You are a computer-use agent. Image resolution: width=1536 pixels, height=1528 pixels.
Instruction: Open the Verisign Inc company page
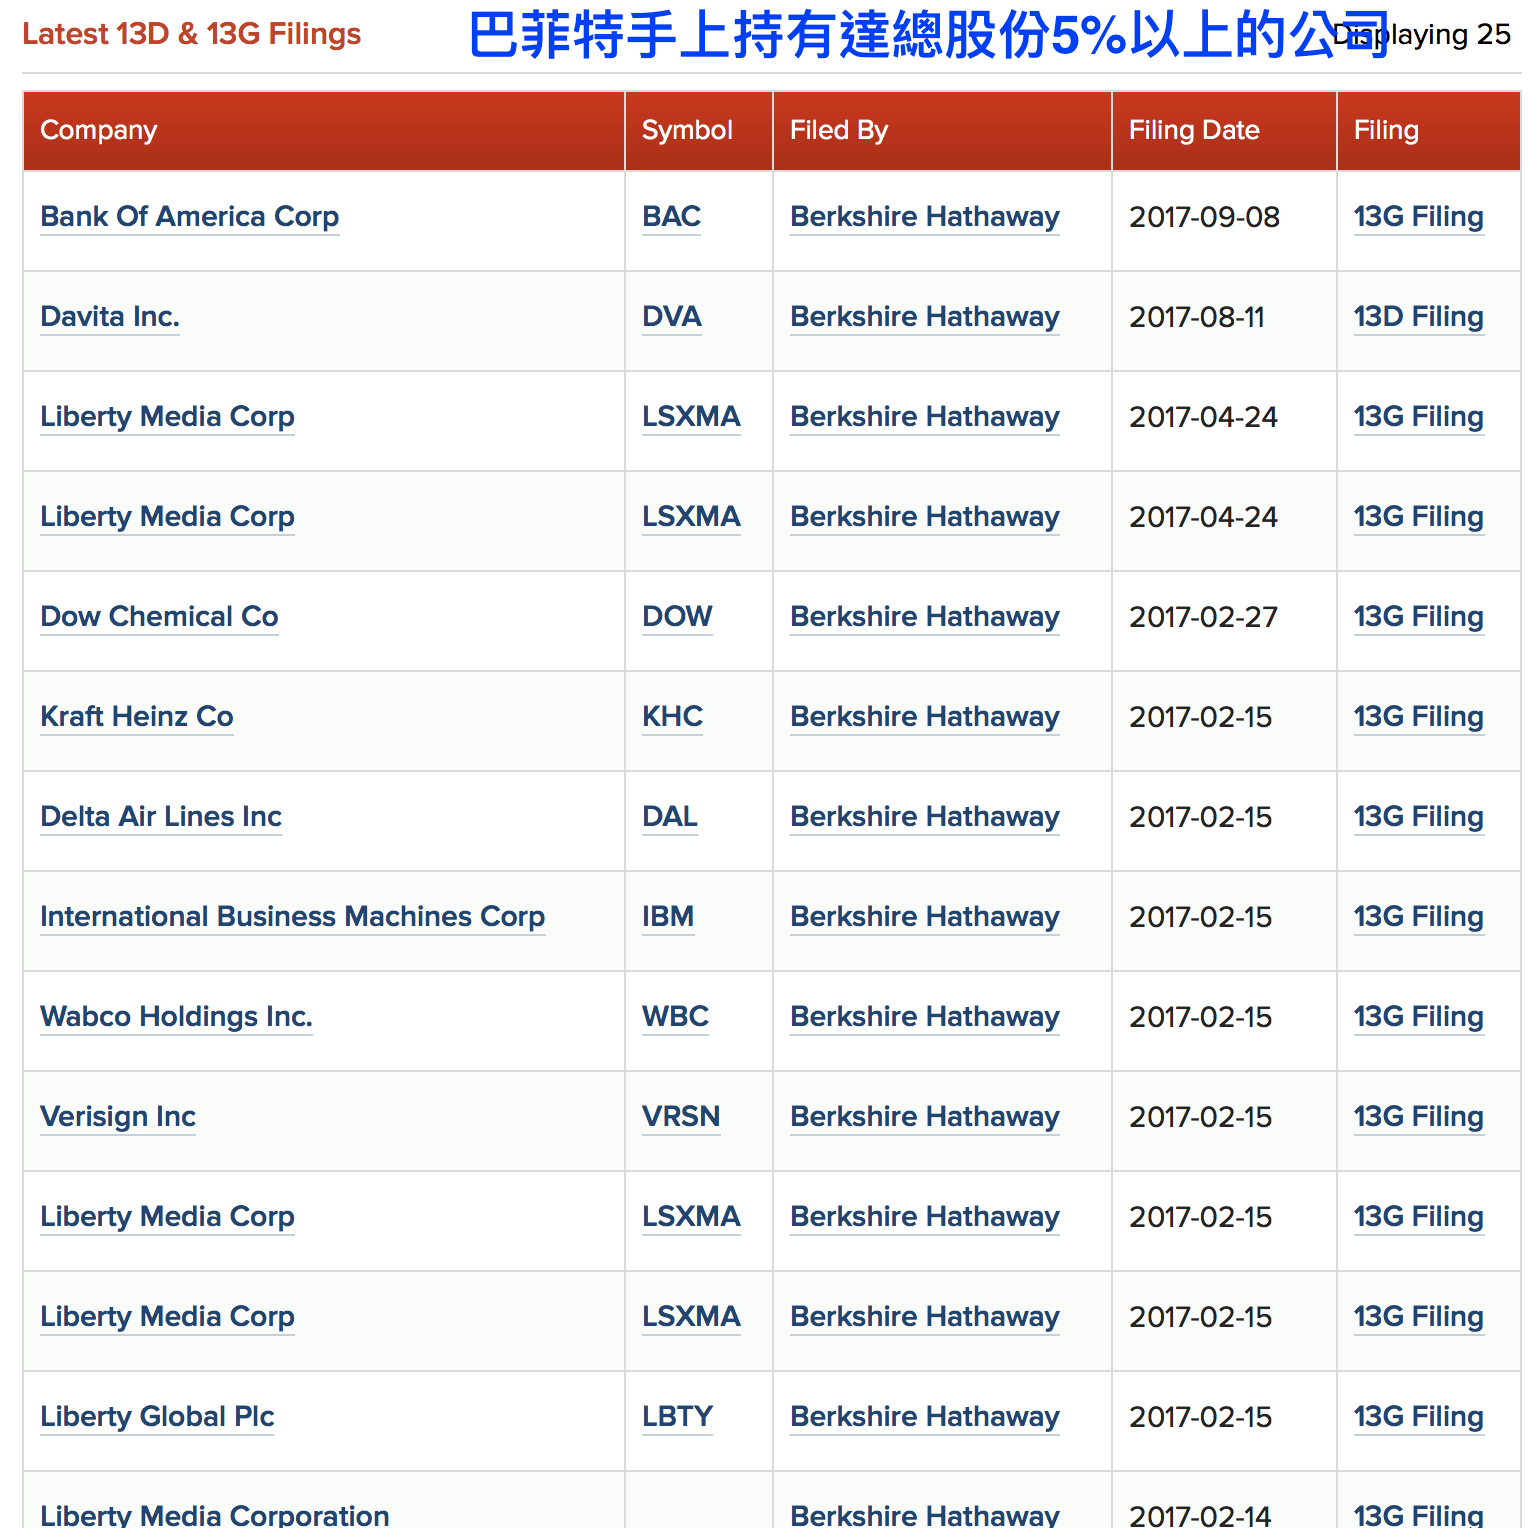[117, 1117]
